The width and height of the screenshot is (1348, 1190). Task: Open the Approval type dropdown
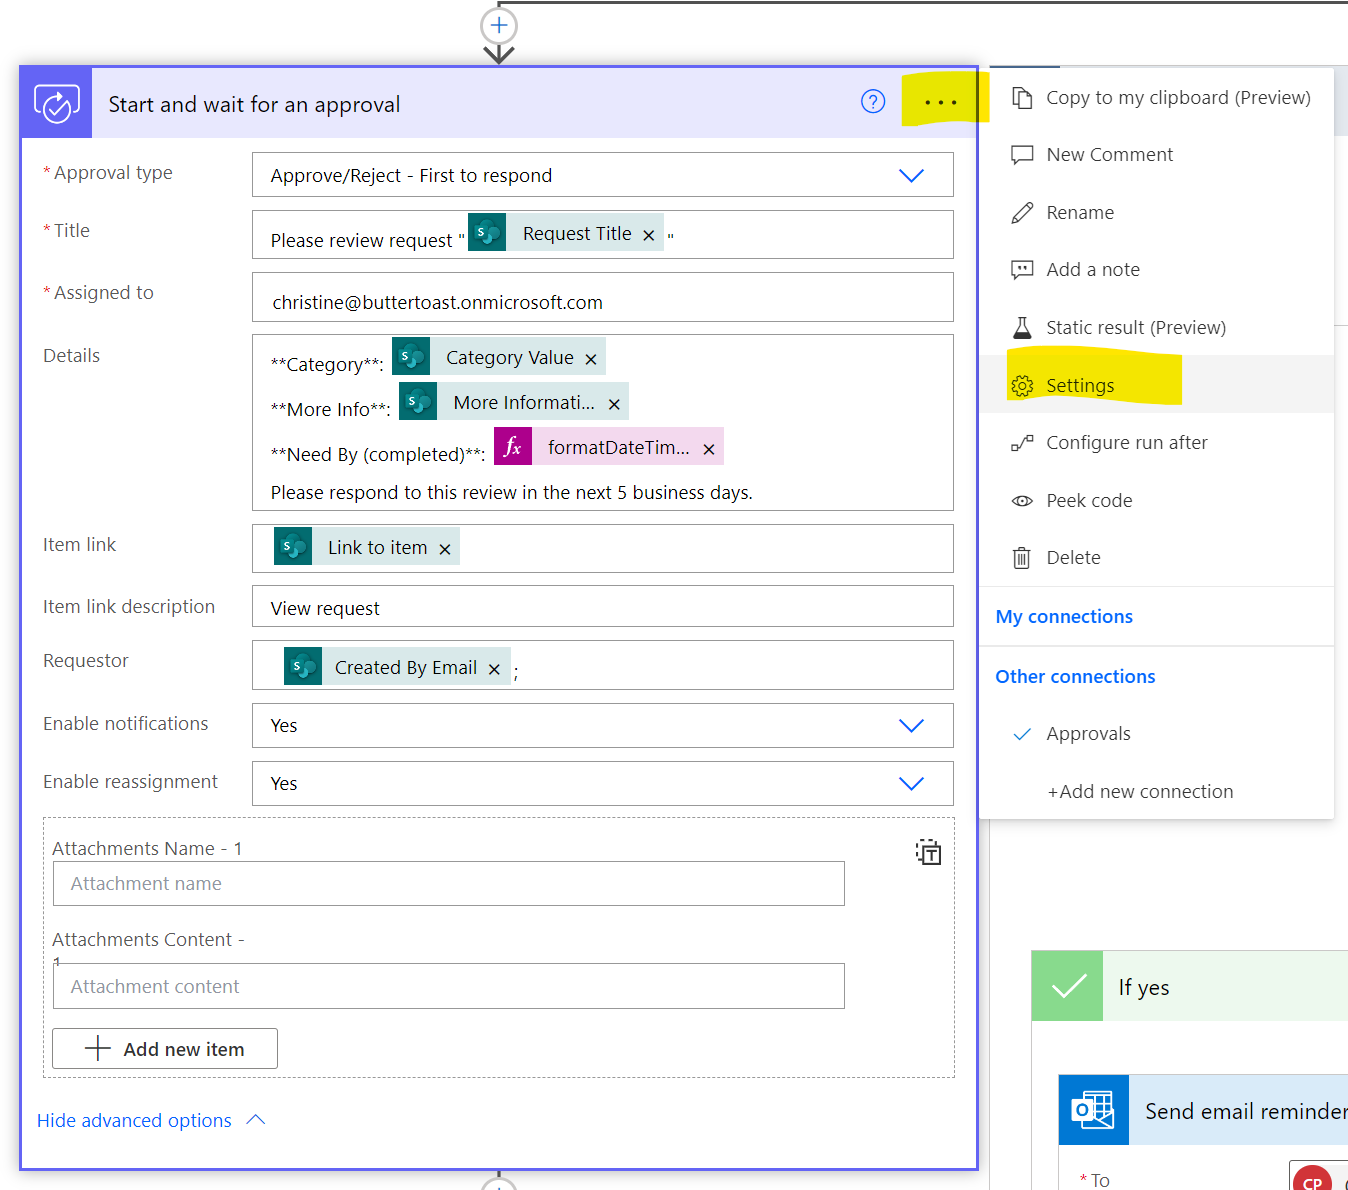911,175
